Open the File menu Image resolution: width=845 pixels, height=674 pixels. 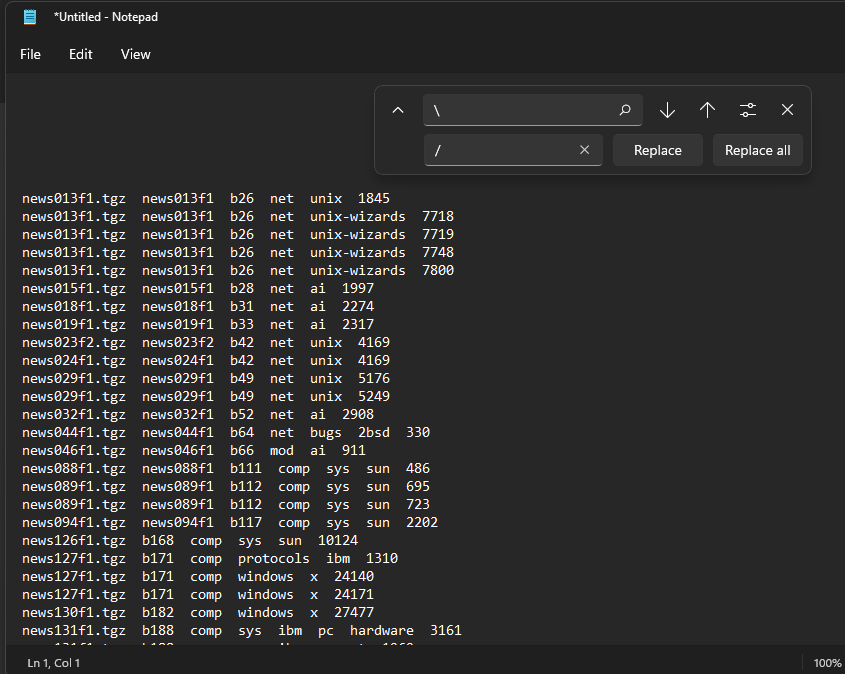(x=30, y=54)
